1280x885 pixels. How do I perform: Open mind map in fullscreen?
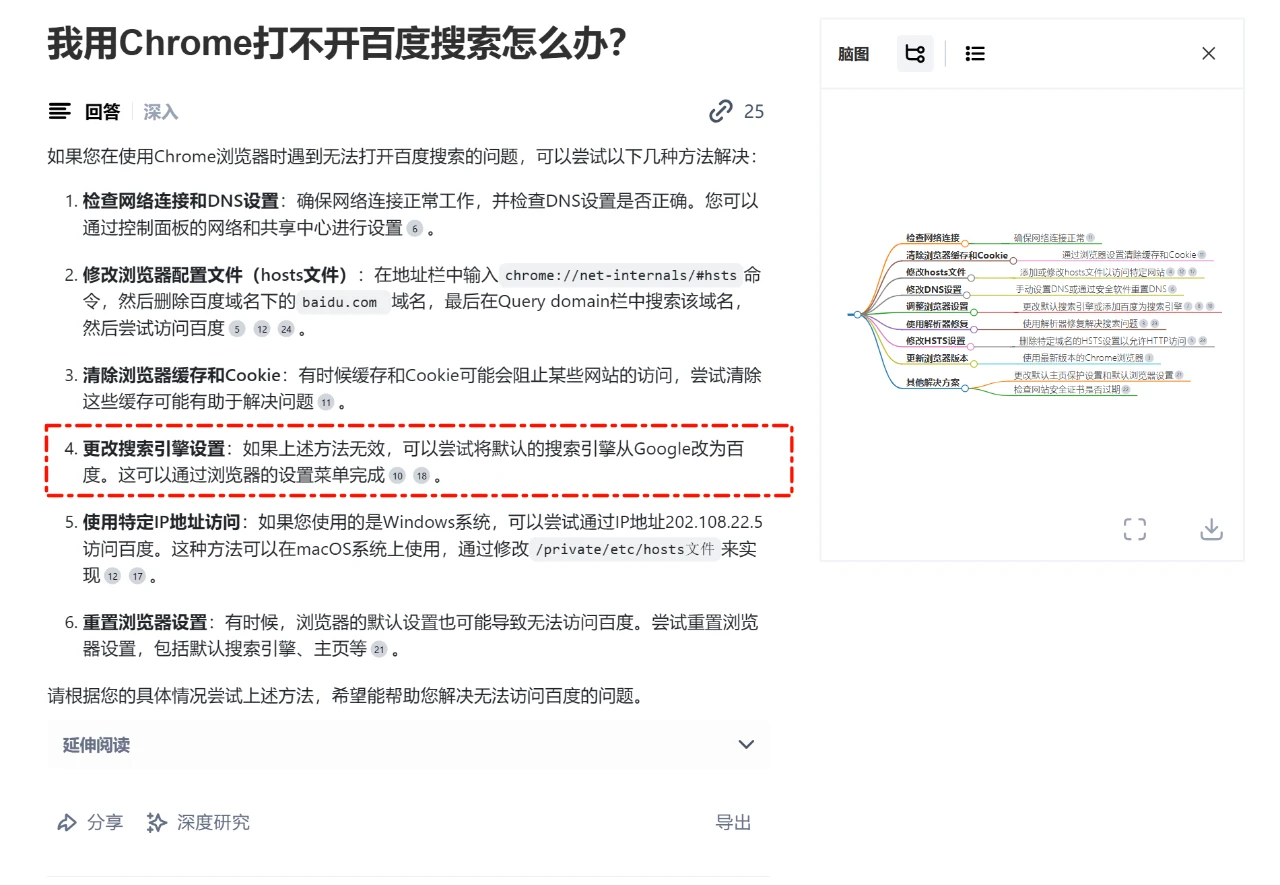point(1135,529)
